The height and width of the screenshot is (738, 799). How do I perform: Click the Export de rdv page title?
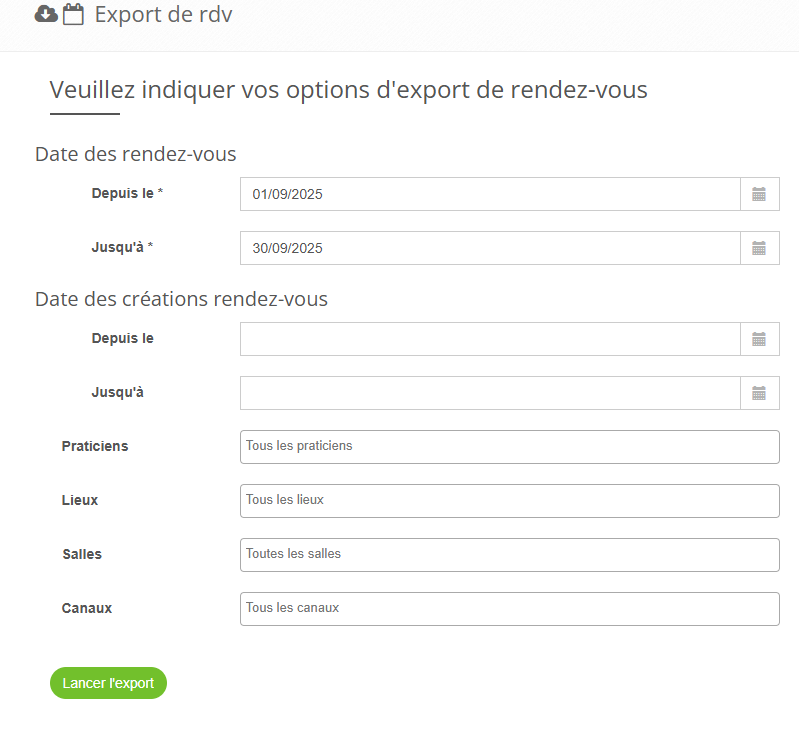[163, 15]
